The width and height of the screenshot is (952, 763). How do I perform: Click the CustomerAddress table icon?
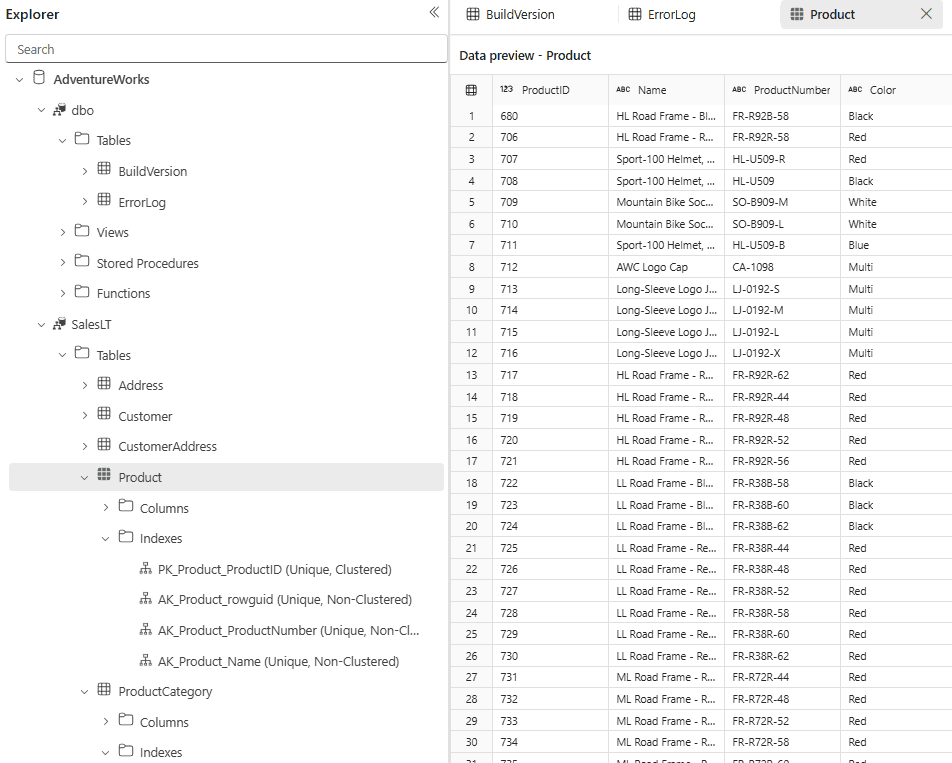pos(104,444)
